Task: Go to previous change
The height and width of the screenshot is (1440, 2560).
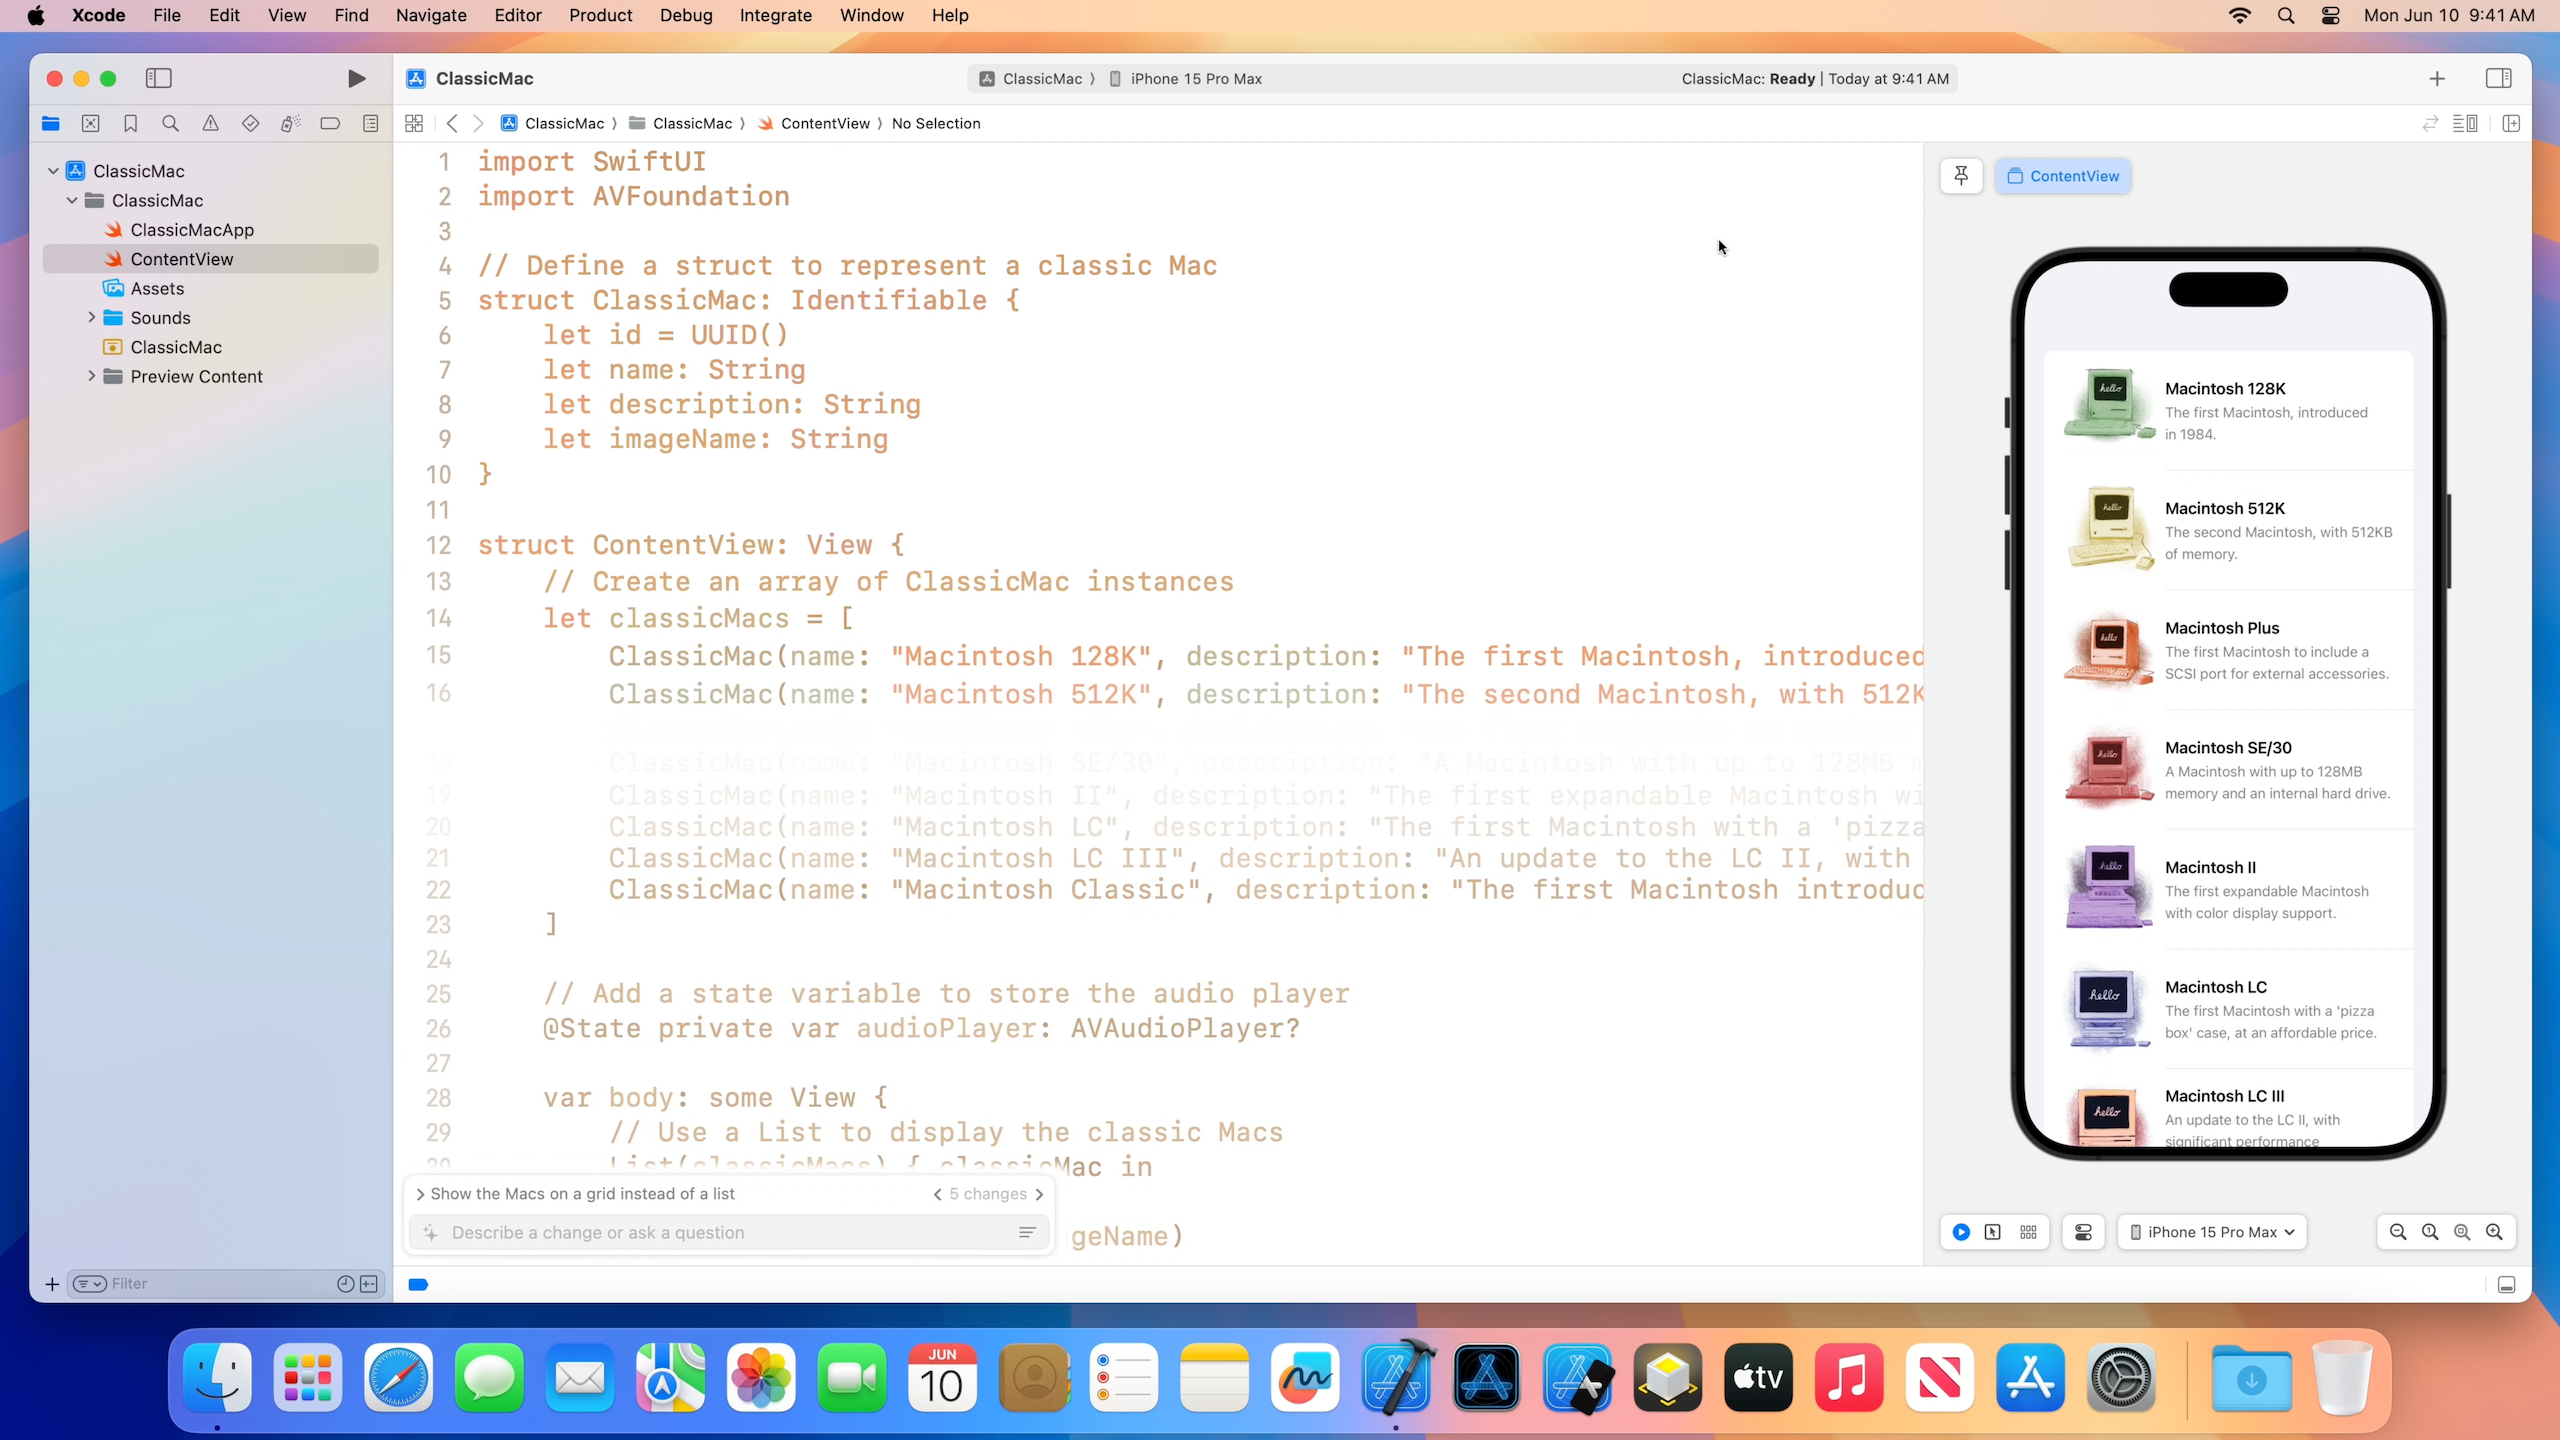Action: [937, 1194]
